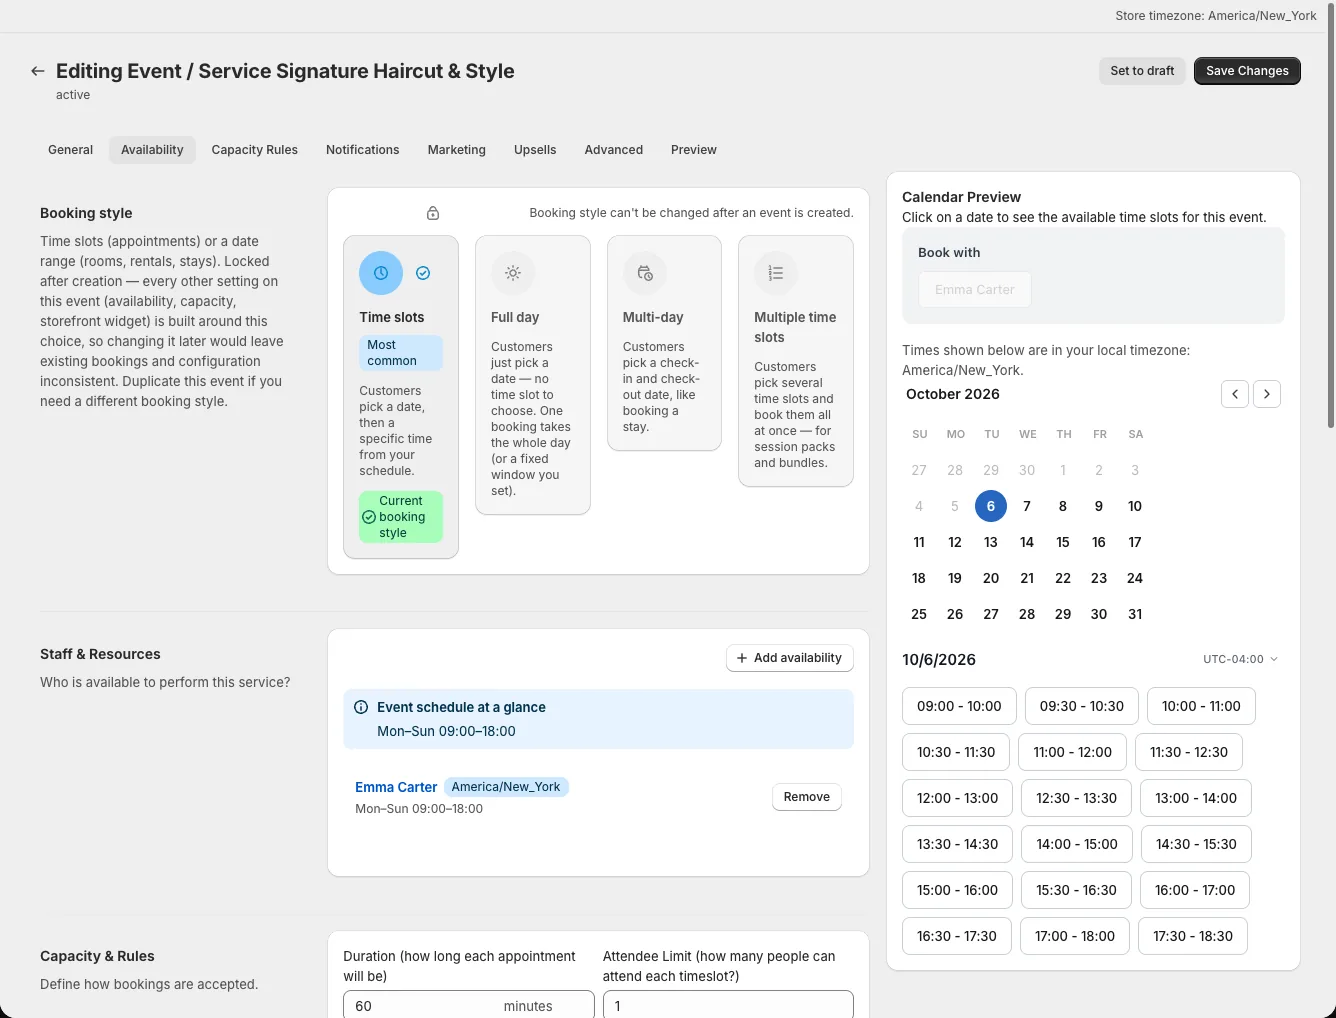Choose the 17:30 - 18:30 time slot
This screenshot has width=1336, height=1018.
(x=1193, y=936)
